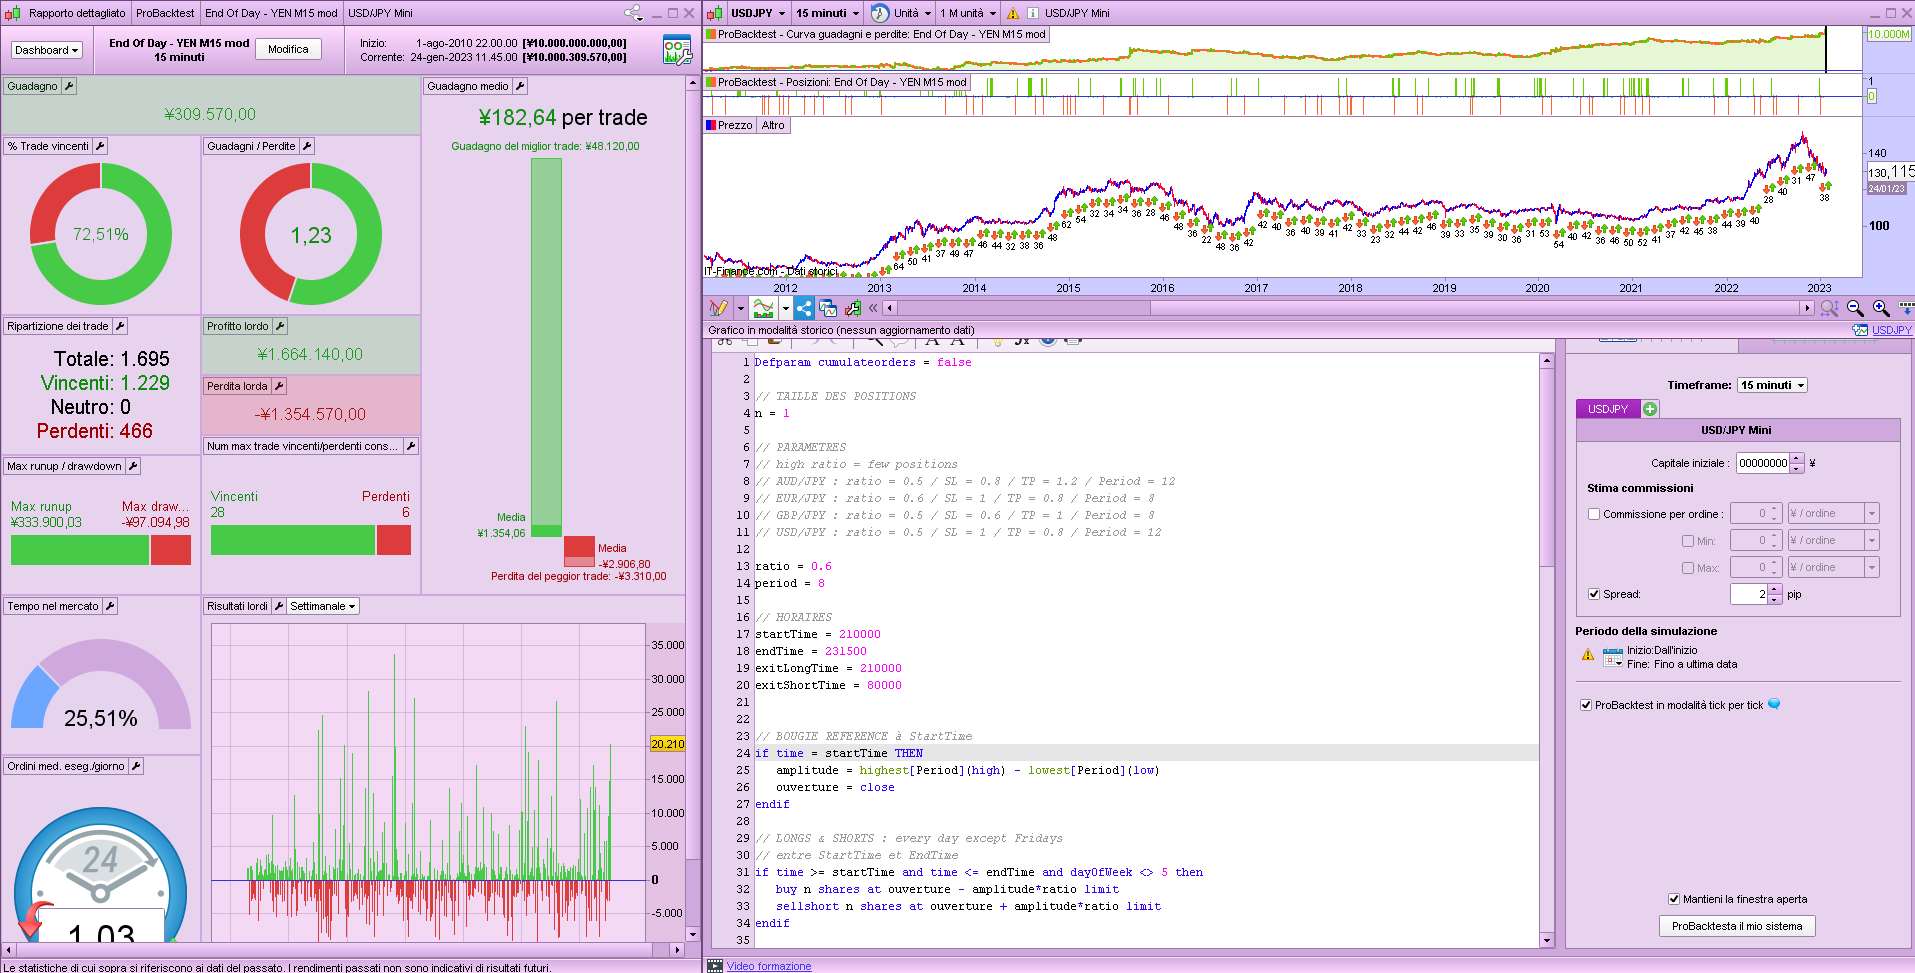This screenshot has height=973, width=1915.
Task: Select the USDJPY instrument tab
Action: (1608, 409)
